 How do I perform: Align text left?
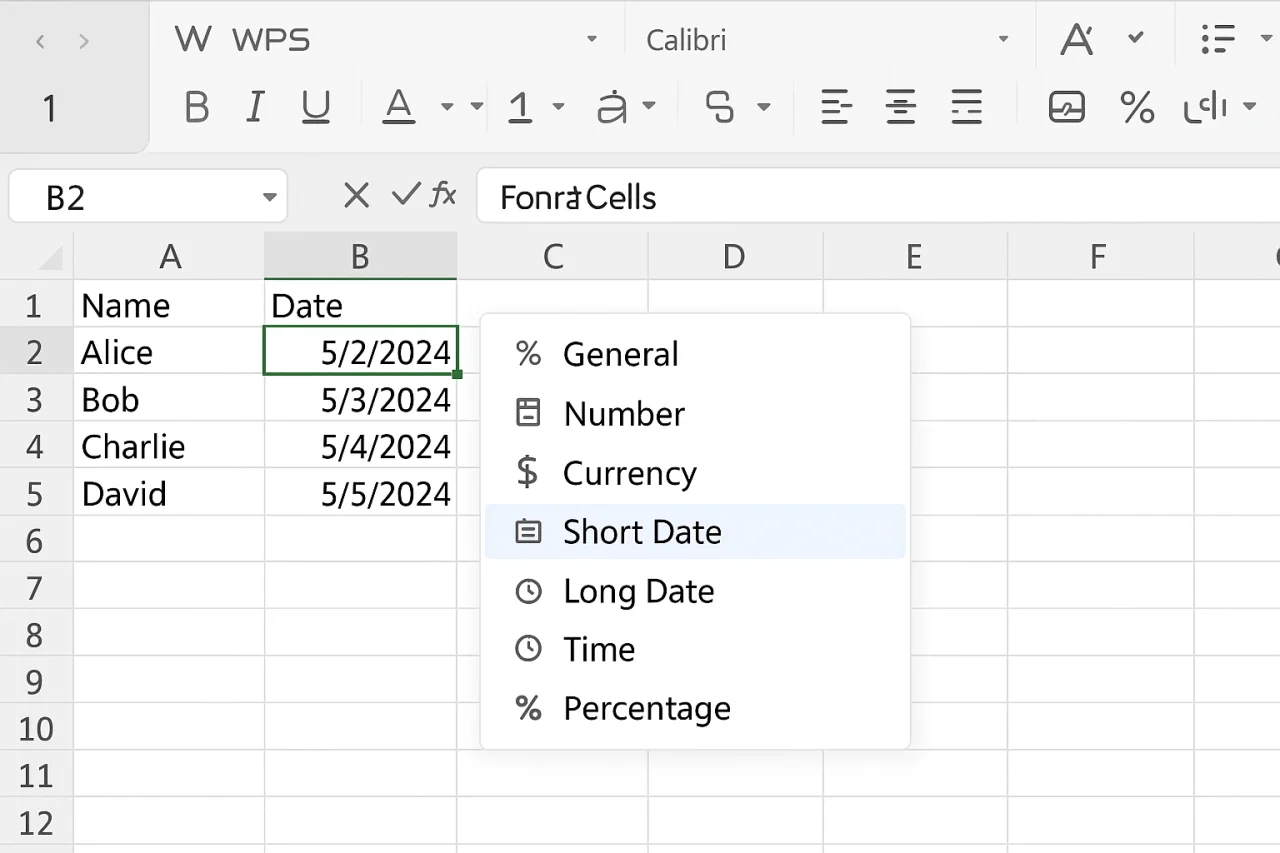click(836, 106)
